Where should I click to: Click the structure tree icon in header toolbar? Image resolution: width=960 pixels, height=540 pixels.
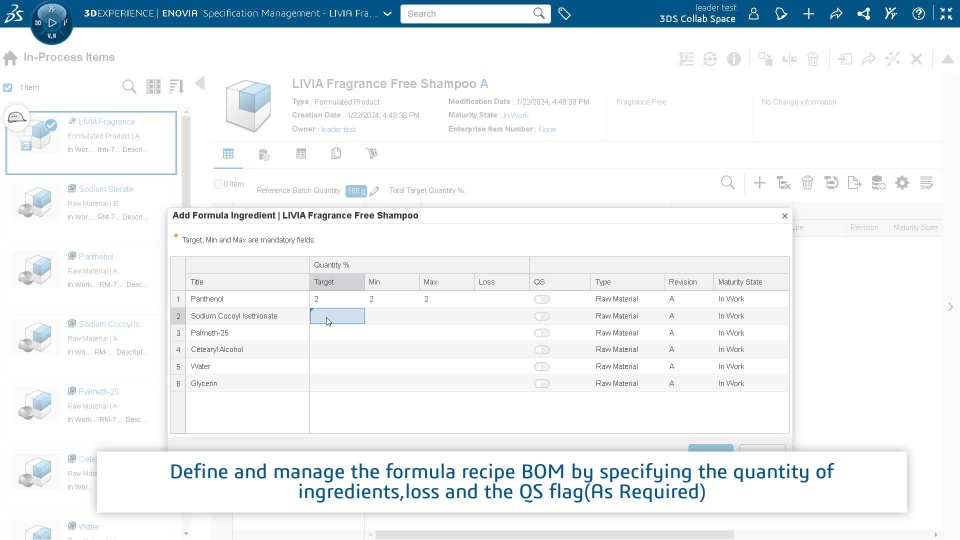(686, 59)
